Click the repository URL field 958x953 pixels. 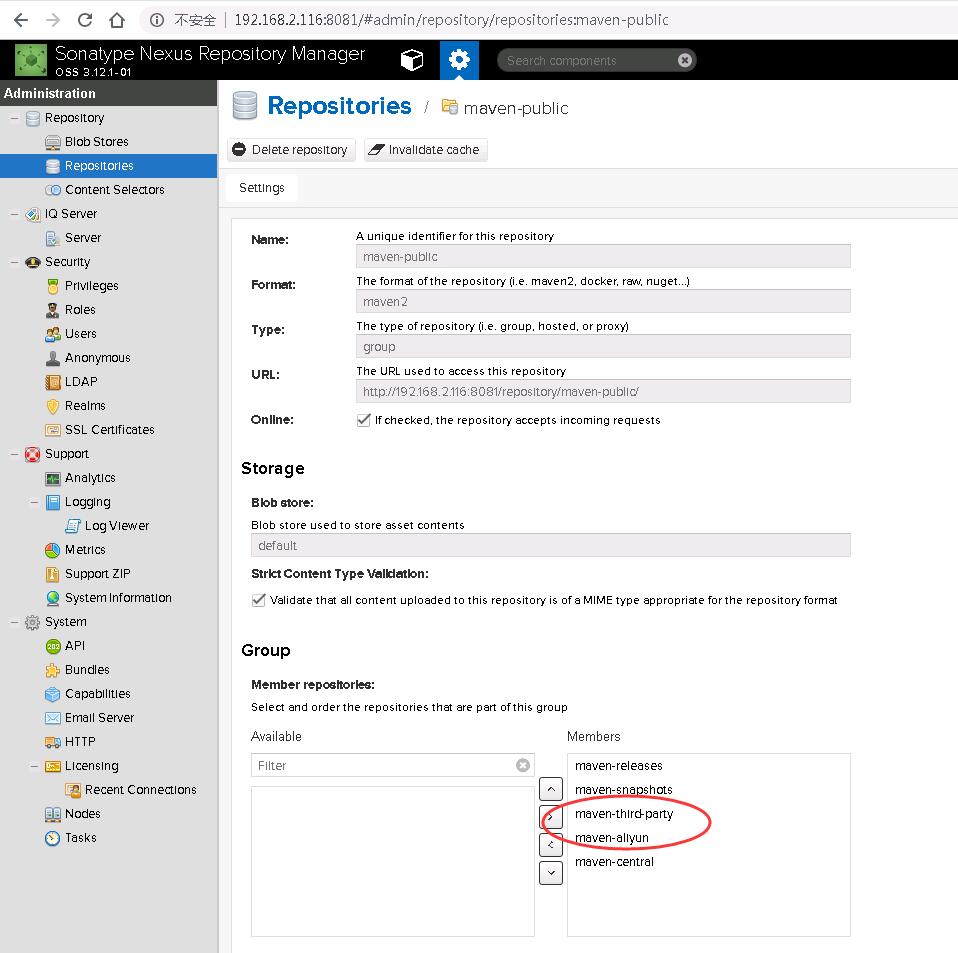[603, 392]
